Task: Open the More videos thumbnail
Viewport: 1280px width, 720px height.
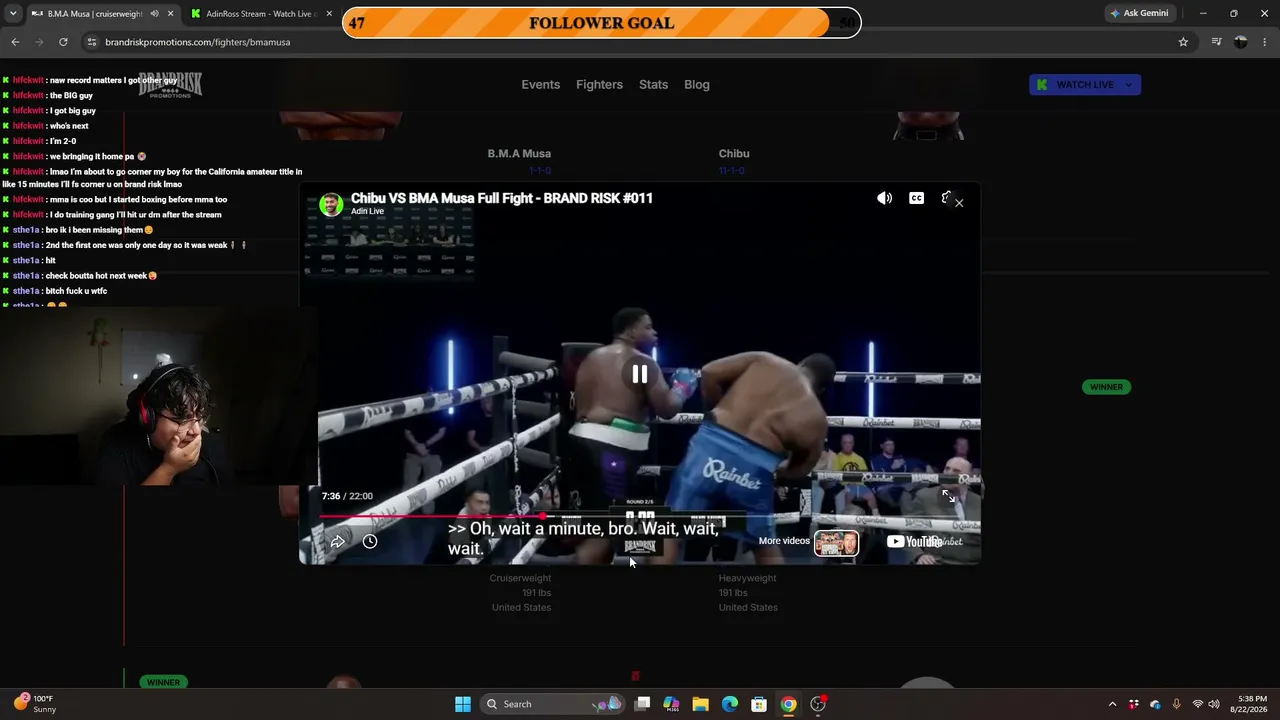Action: [x=836, y=542]
